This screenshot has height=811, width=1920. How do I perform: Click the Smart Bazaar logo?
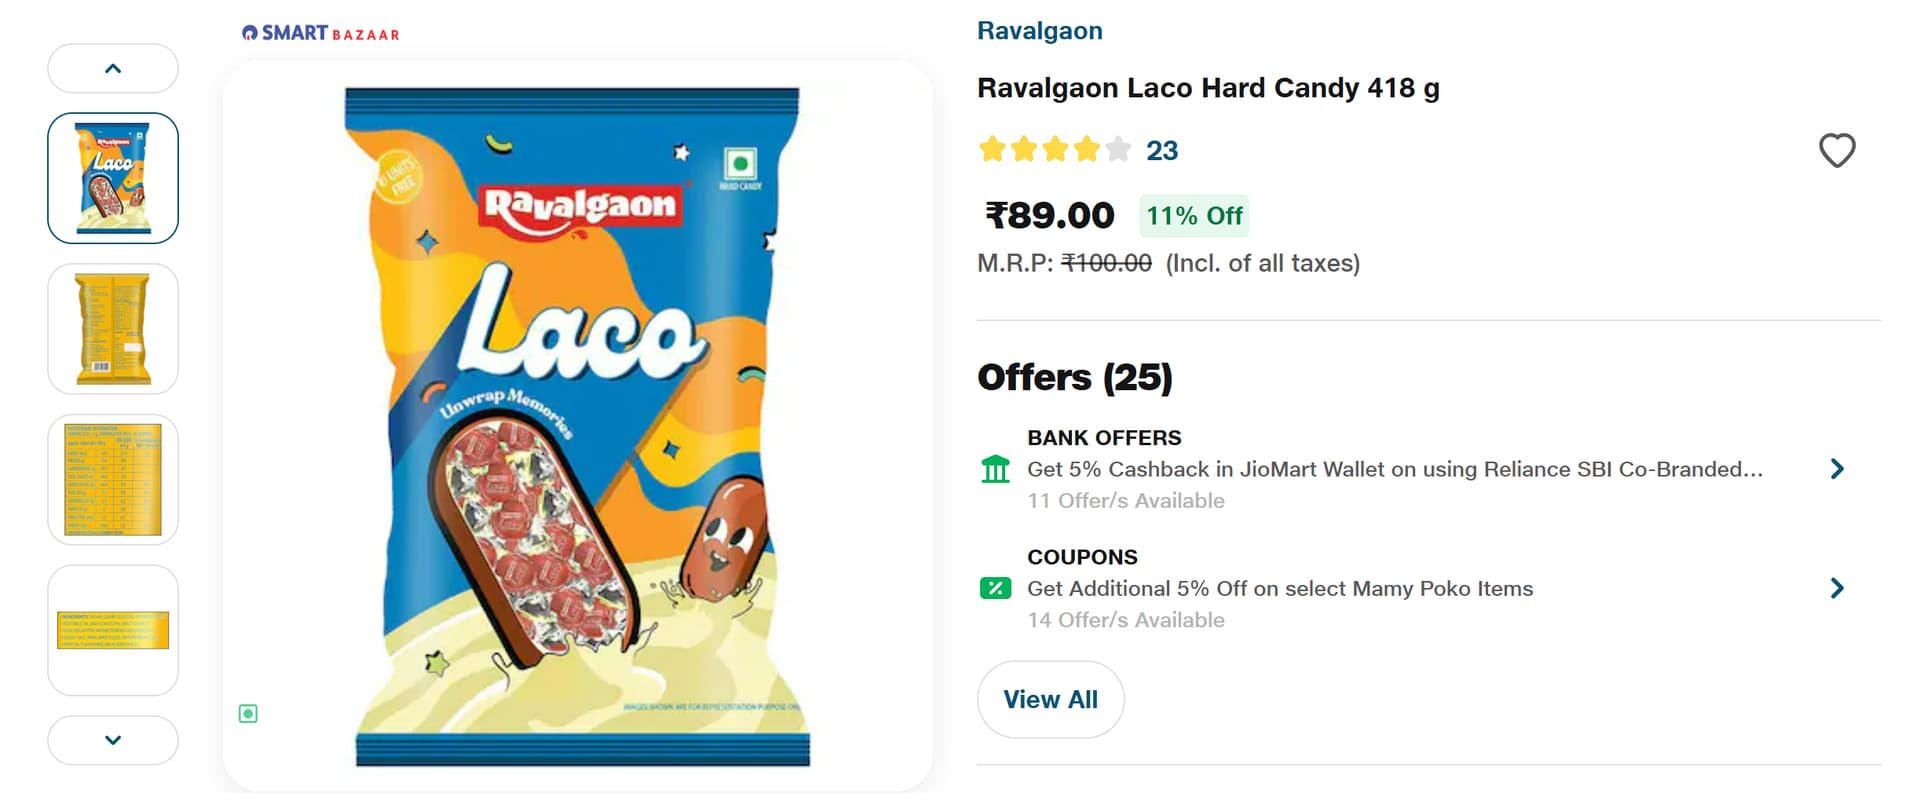coord(320,33)
